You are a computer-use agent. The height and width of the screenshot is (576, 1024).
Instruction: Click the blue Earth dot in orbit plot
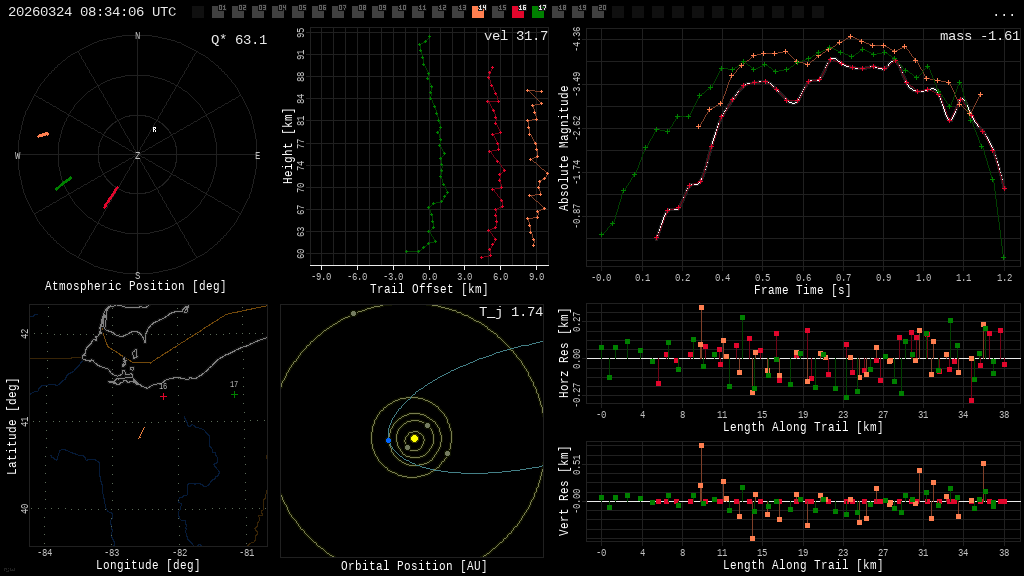coord(389,440)
